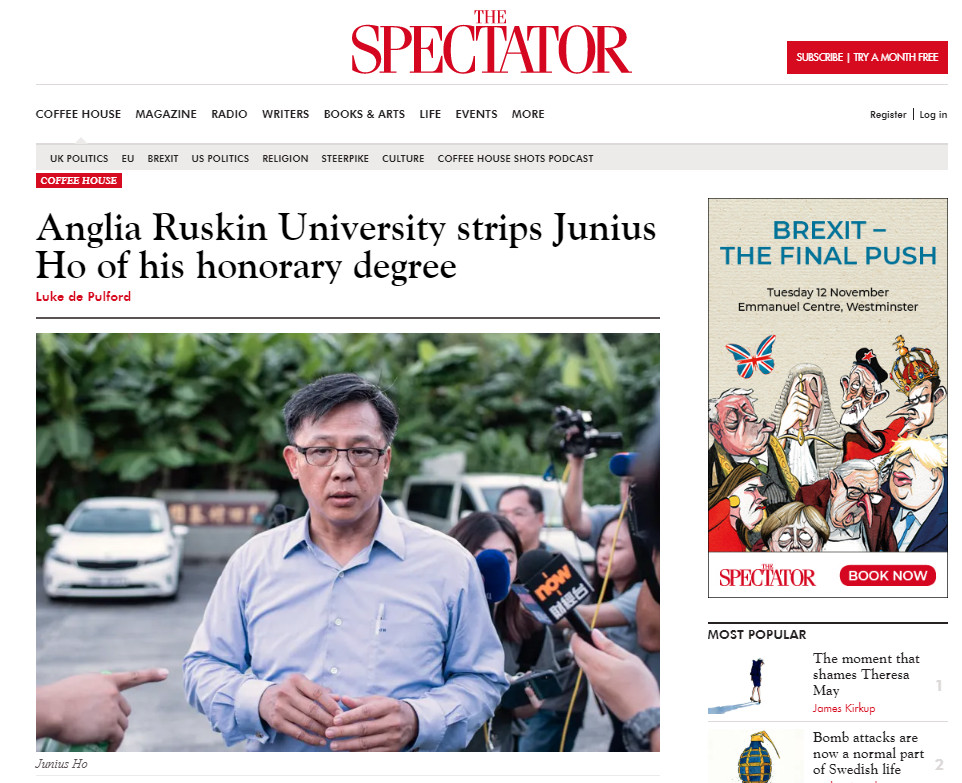Click Subscribe, try a month free button
Image resolution: width=962 pixels, height=783 pixels.
[x=866, y=57]
